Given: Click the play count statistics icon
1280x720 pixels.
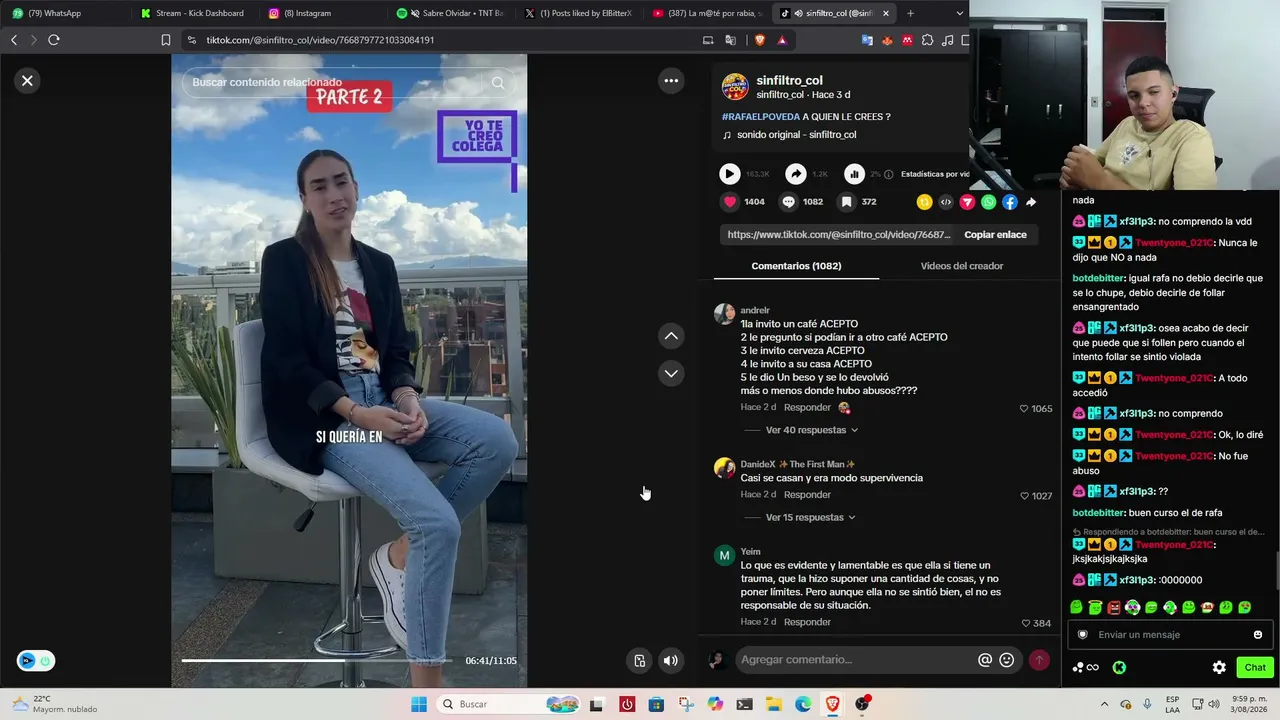Looking at the screenshot, I should [730, 174].
